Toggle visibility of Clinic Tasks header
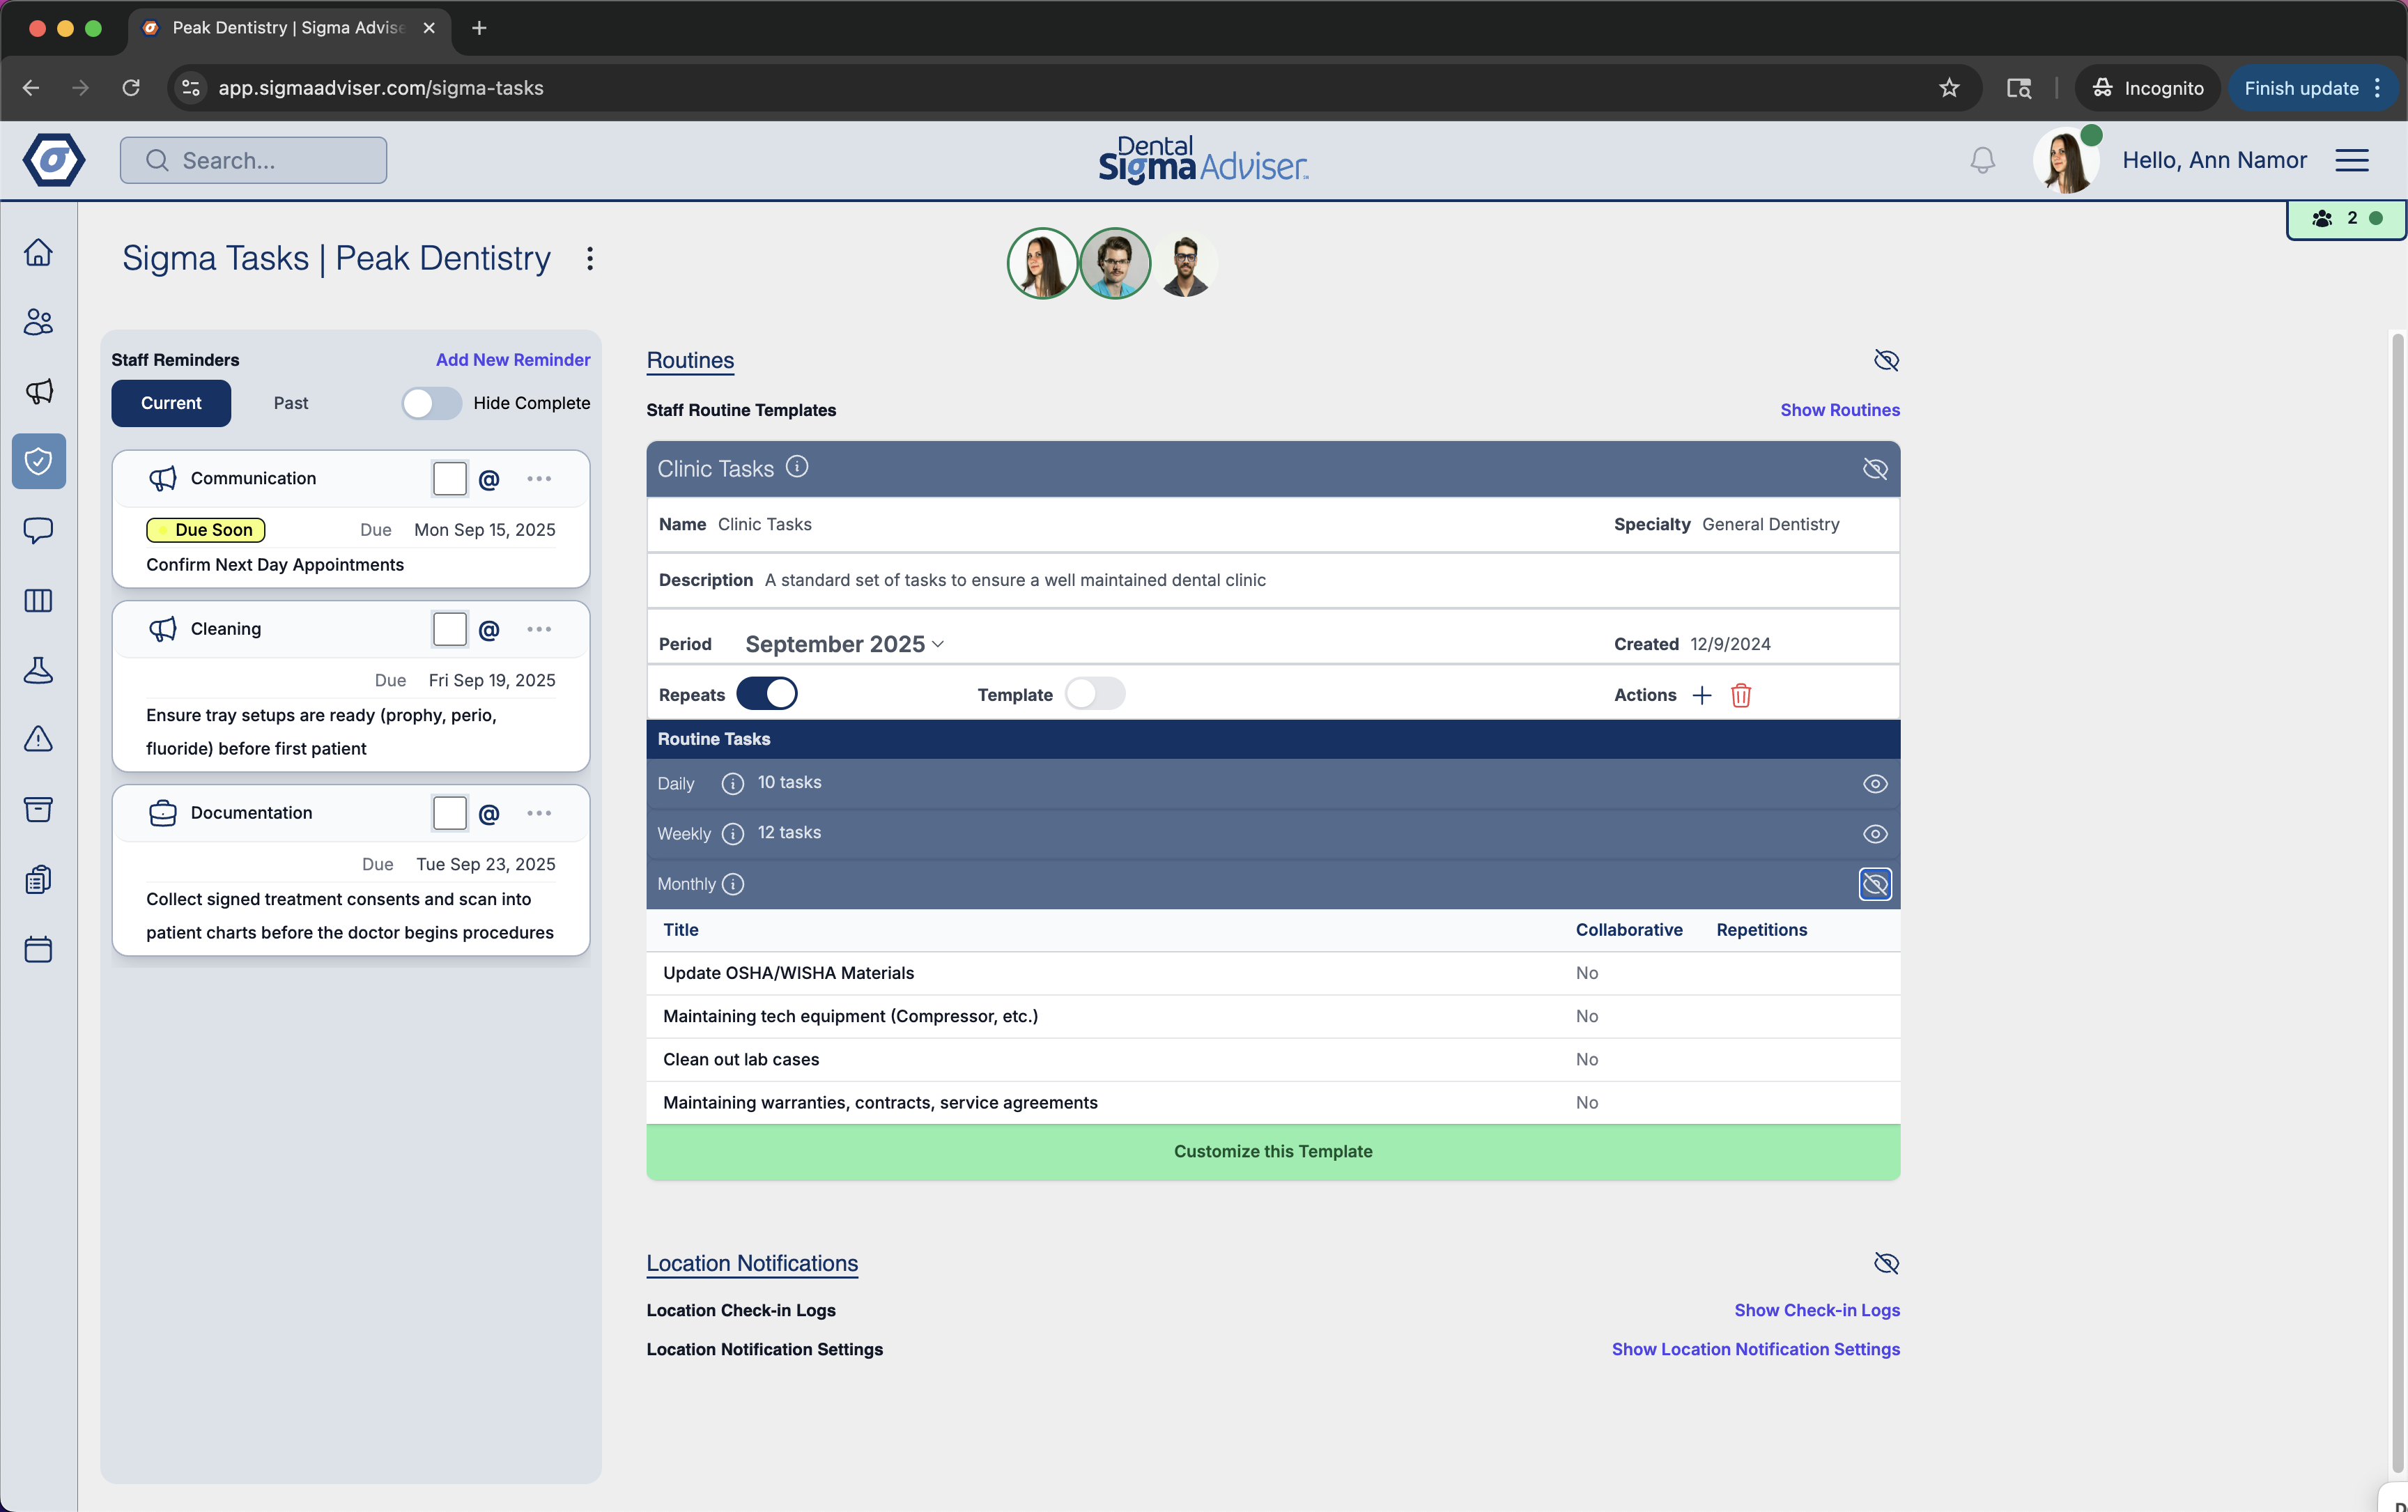Image resolution: width=2408 pixels, height=1512 pixels. [x=1875, y=468]
